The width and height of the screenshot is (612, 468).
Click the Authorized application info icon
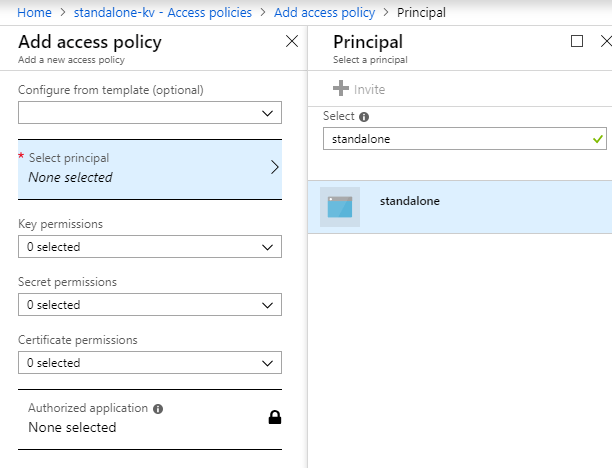pos(159,409)
